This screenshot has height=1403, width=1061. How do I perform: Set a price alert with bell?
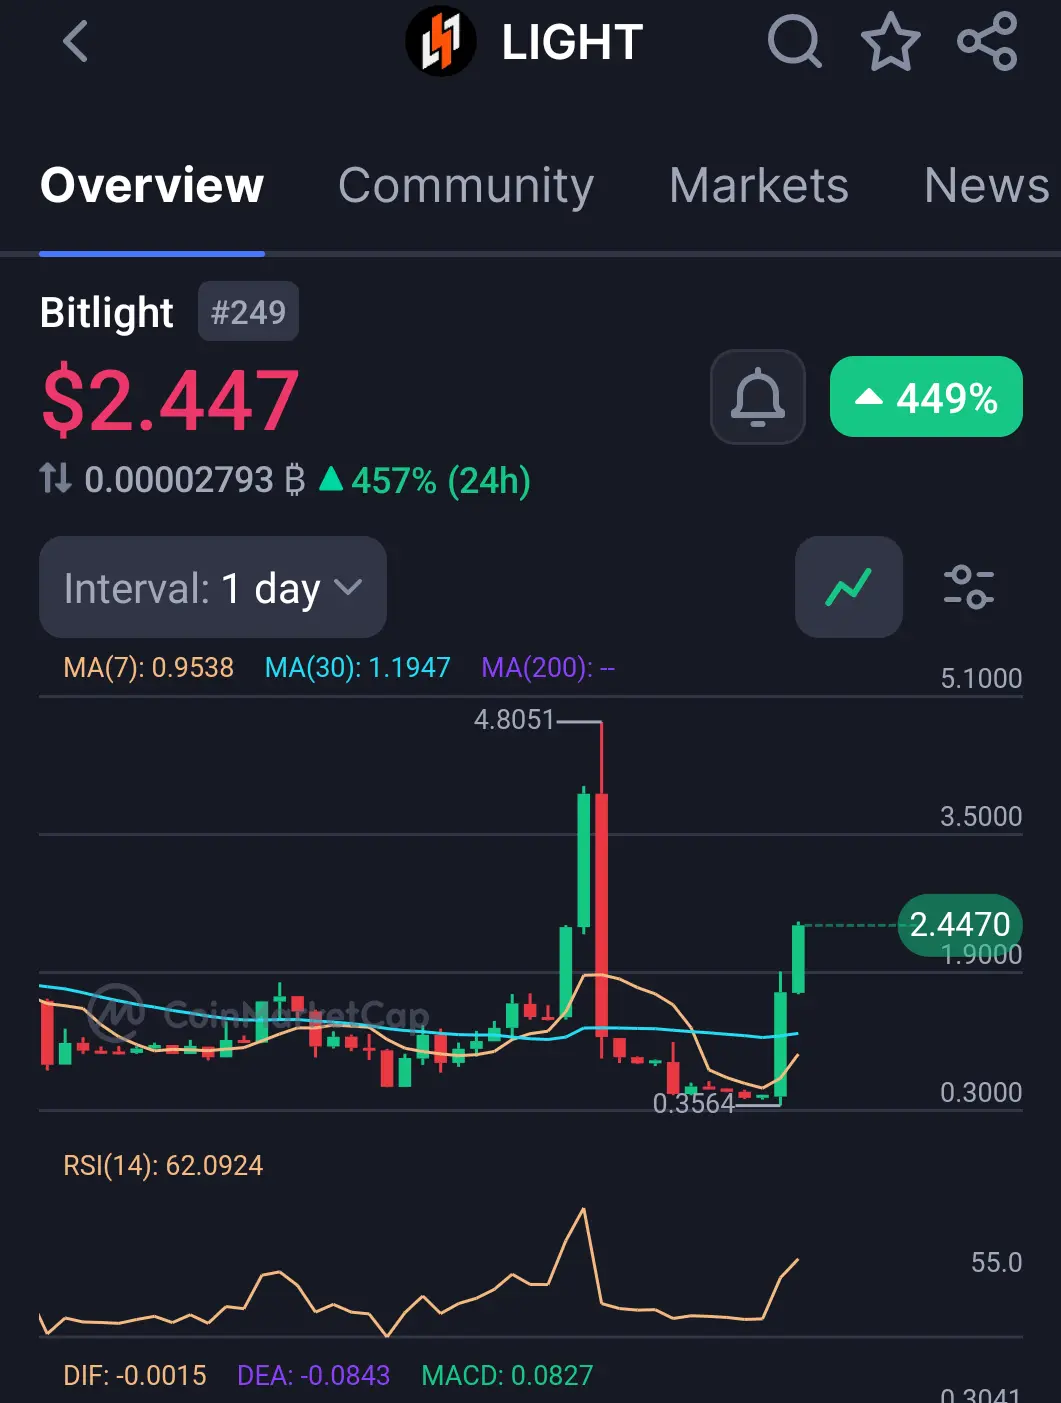click(758, 397)
